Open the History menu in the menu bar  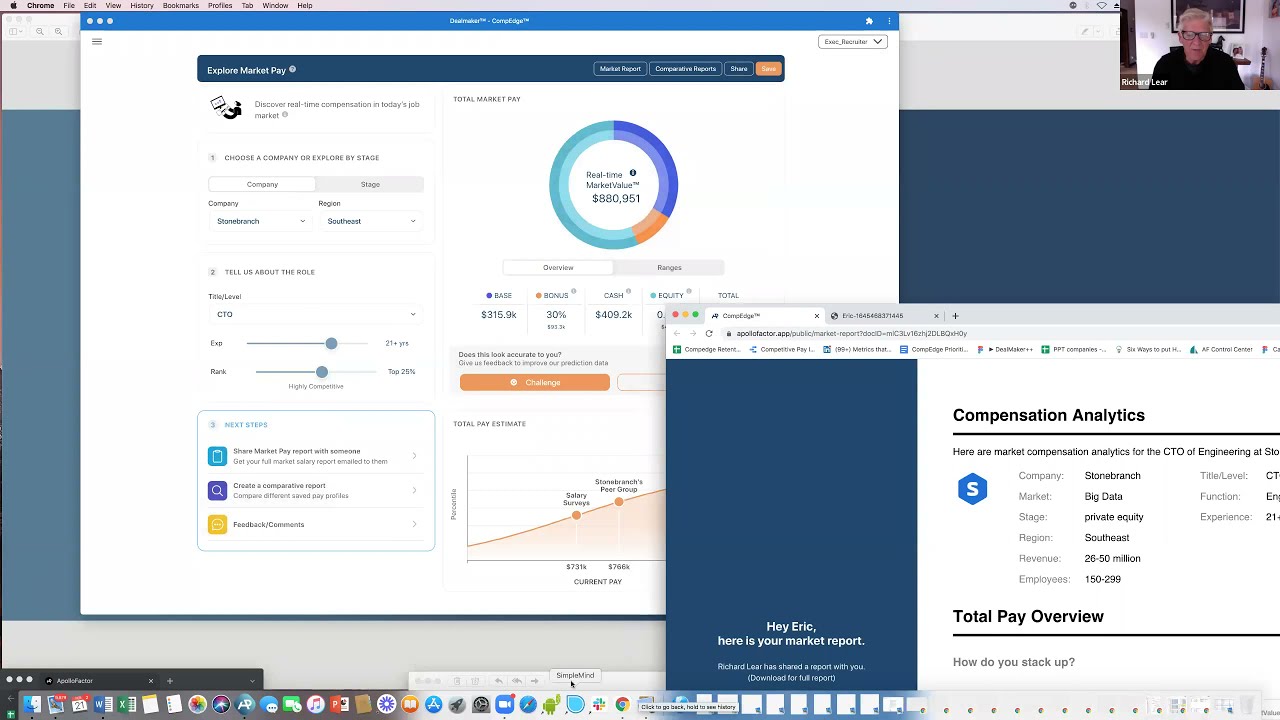[142, 6]
